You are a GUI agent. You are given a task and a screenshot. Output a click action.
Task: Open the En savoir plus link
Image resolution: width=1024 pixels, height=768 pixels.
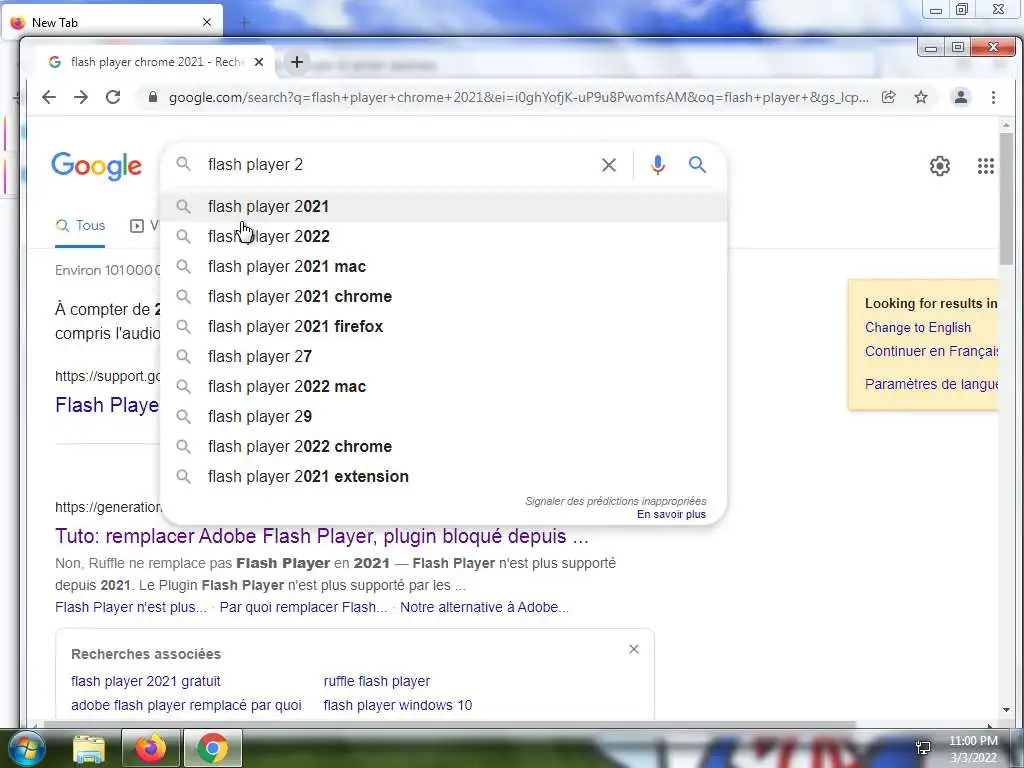pos(671,515)
